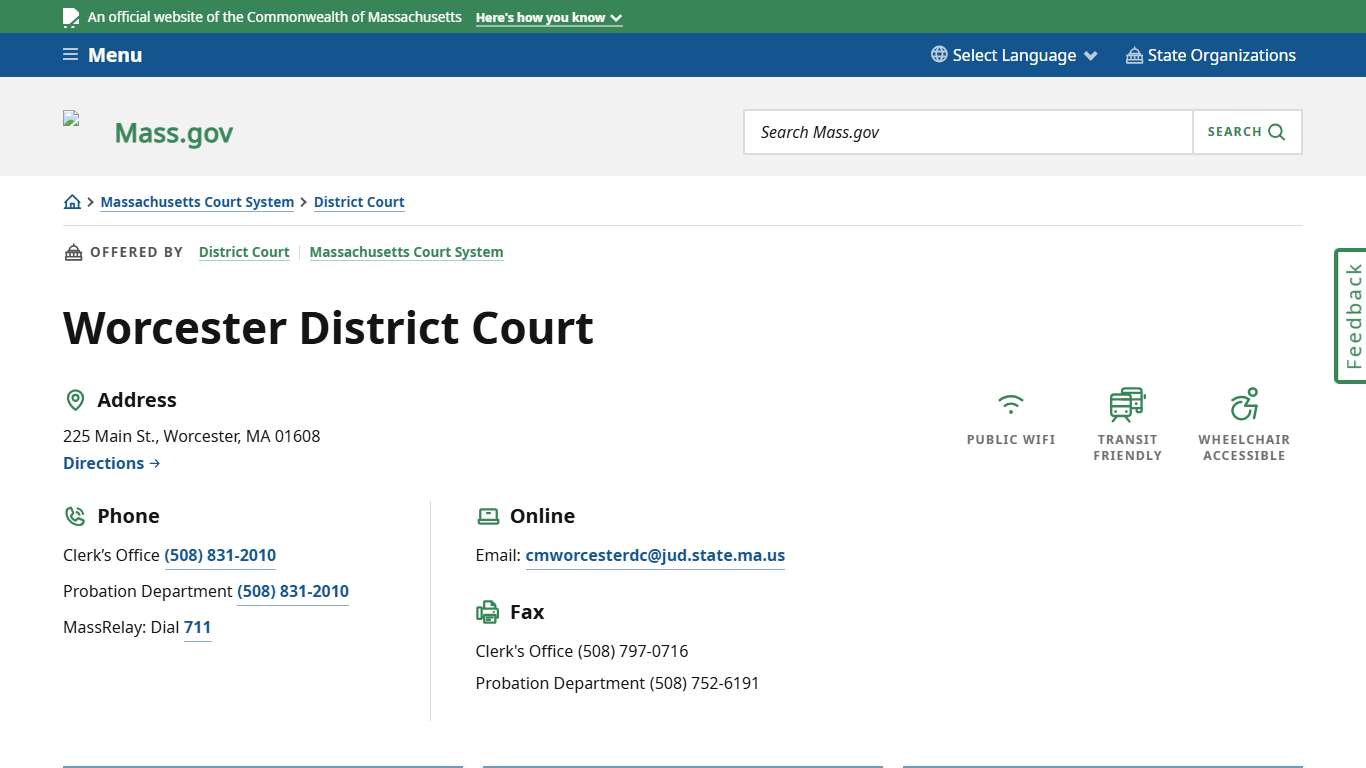Click the Wheelchair Accessible icon

pyautogui.click(x=1244, y=404)
